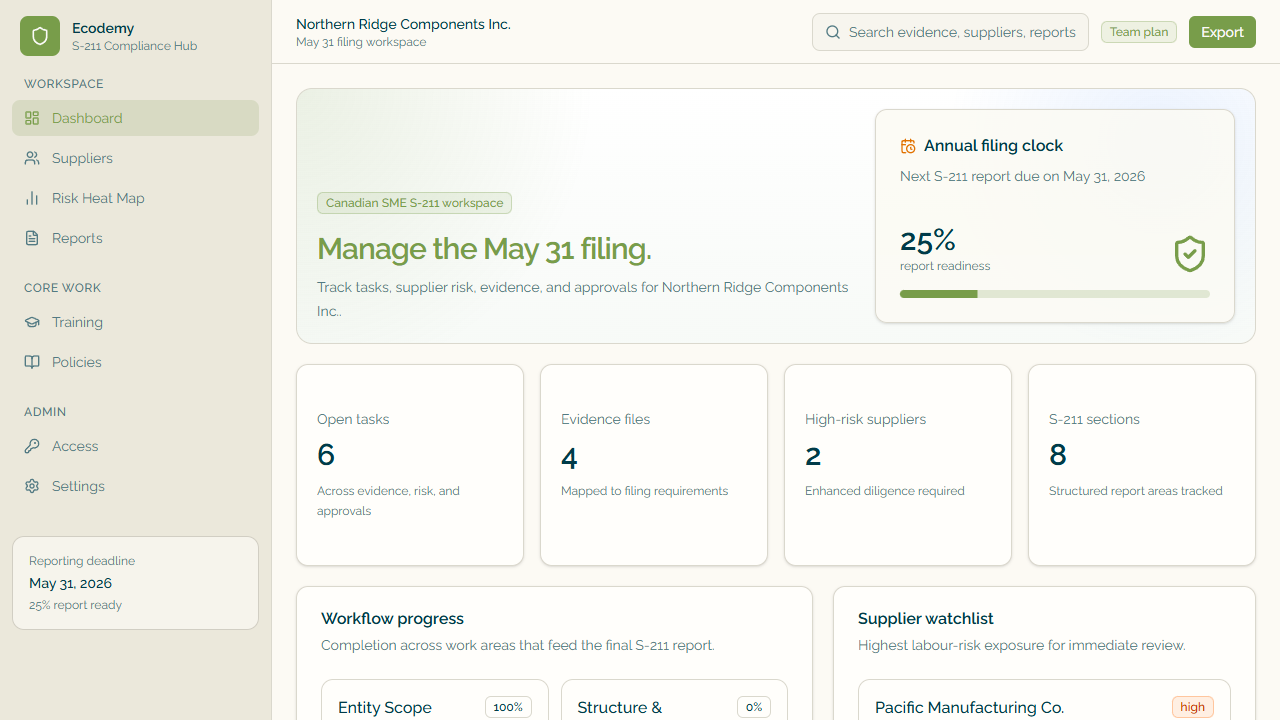The height and width of the screenshot is (720, 1280).
Task: Open the S-211 sections summary card
Action: pyautogui.click(x=1142, y=465)
